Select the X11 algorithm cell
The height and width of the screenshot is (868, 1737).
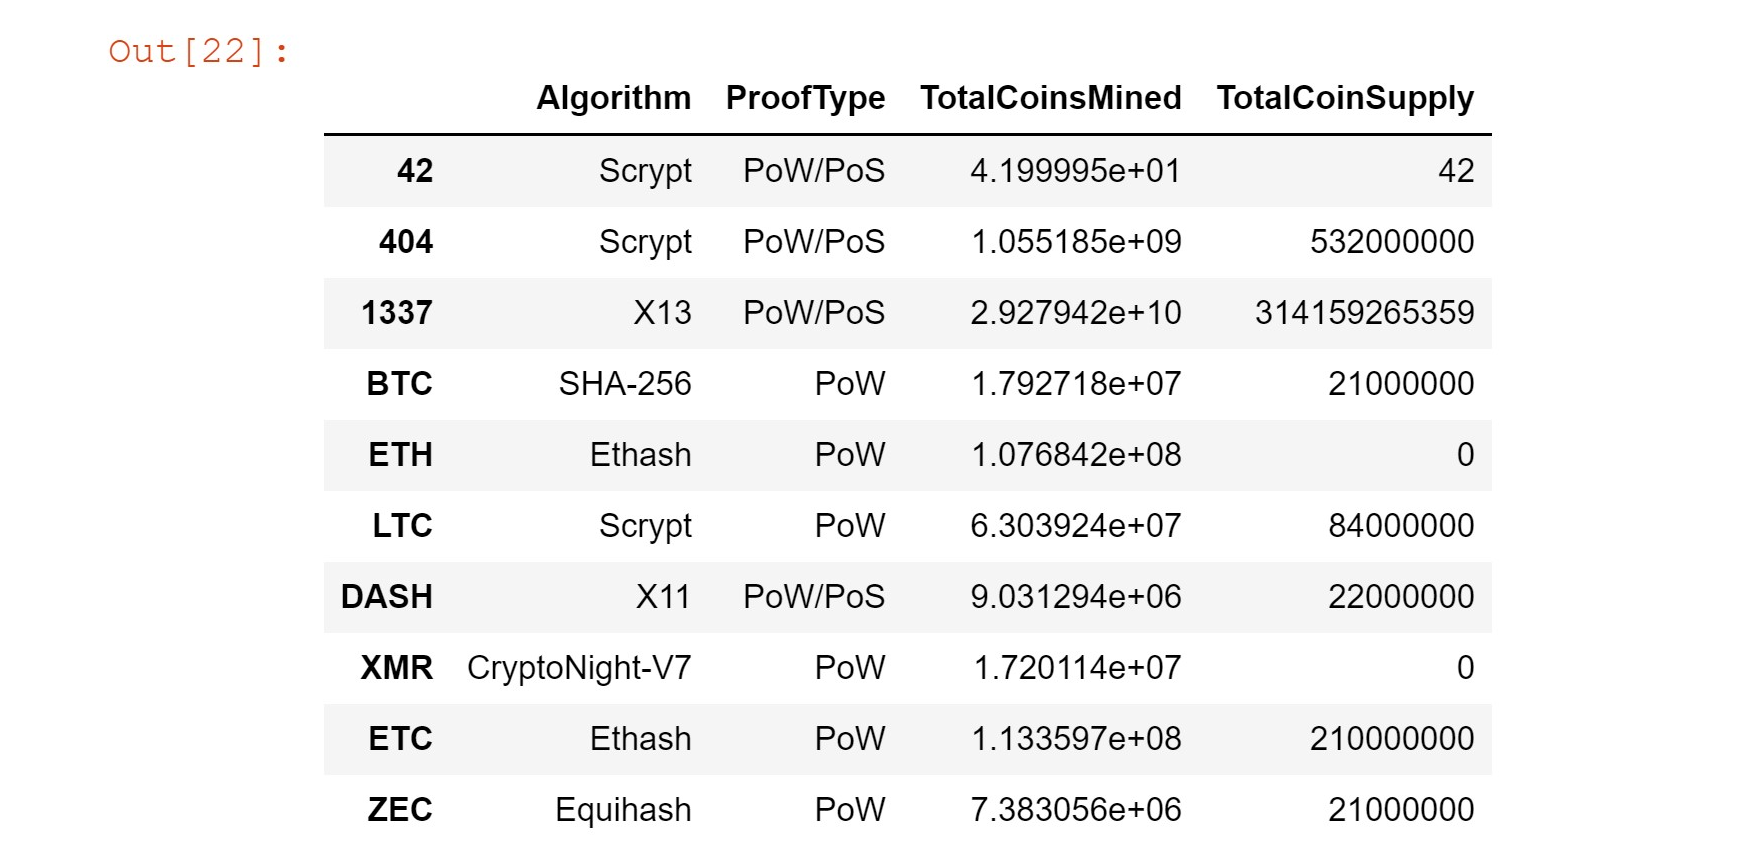(x=663, y=597)
